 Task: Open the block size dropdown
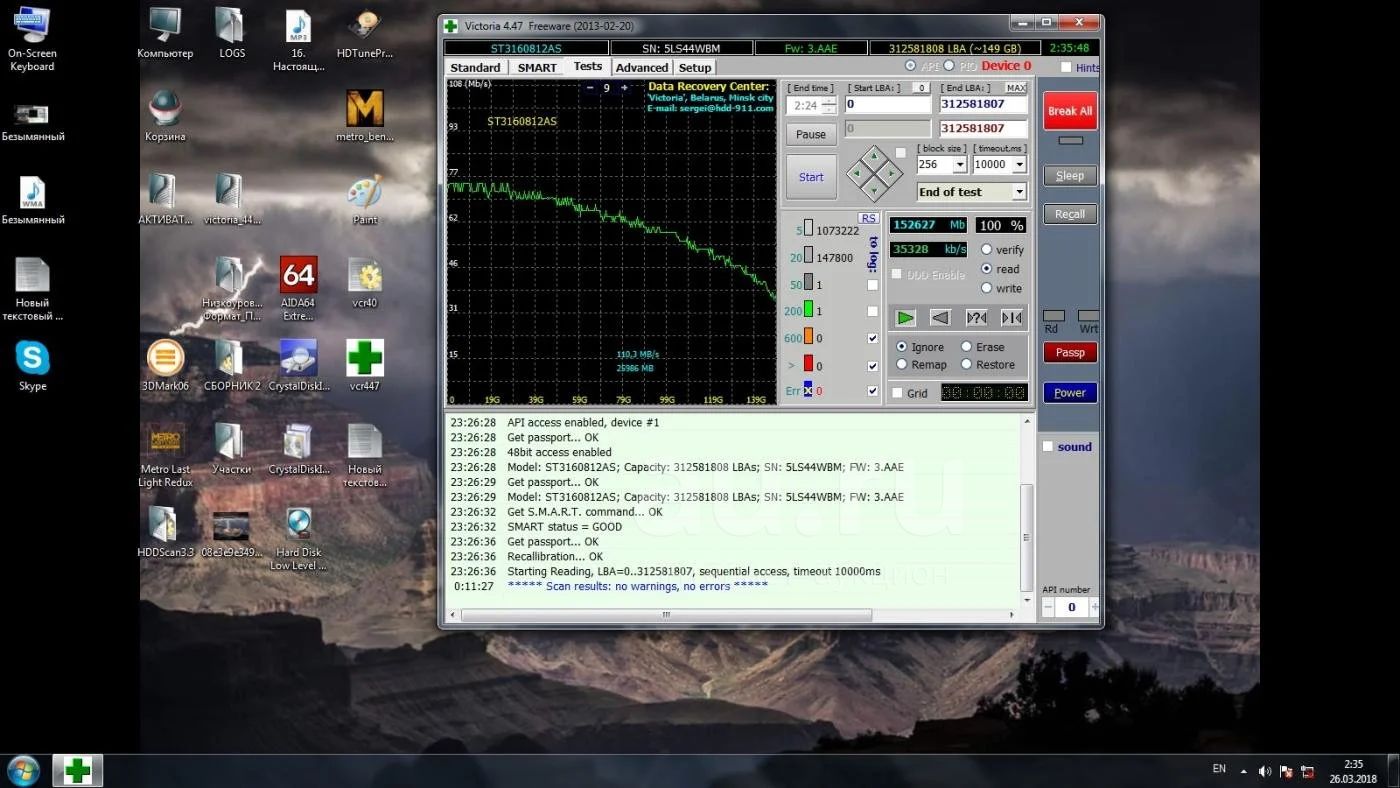[x=960, y=165]
